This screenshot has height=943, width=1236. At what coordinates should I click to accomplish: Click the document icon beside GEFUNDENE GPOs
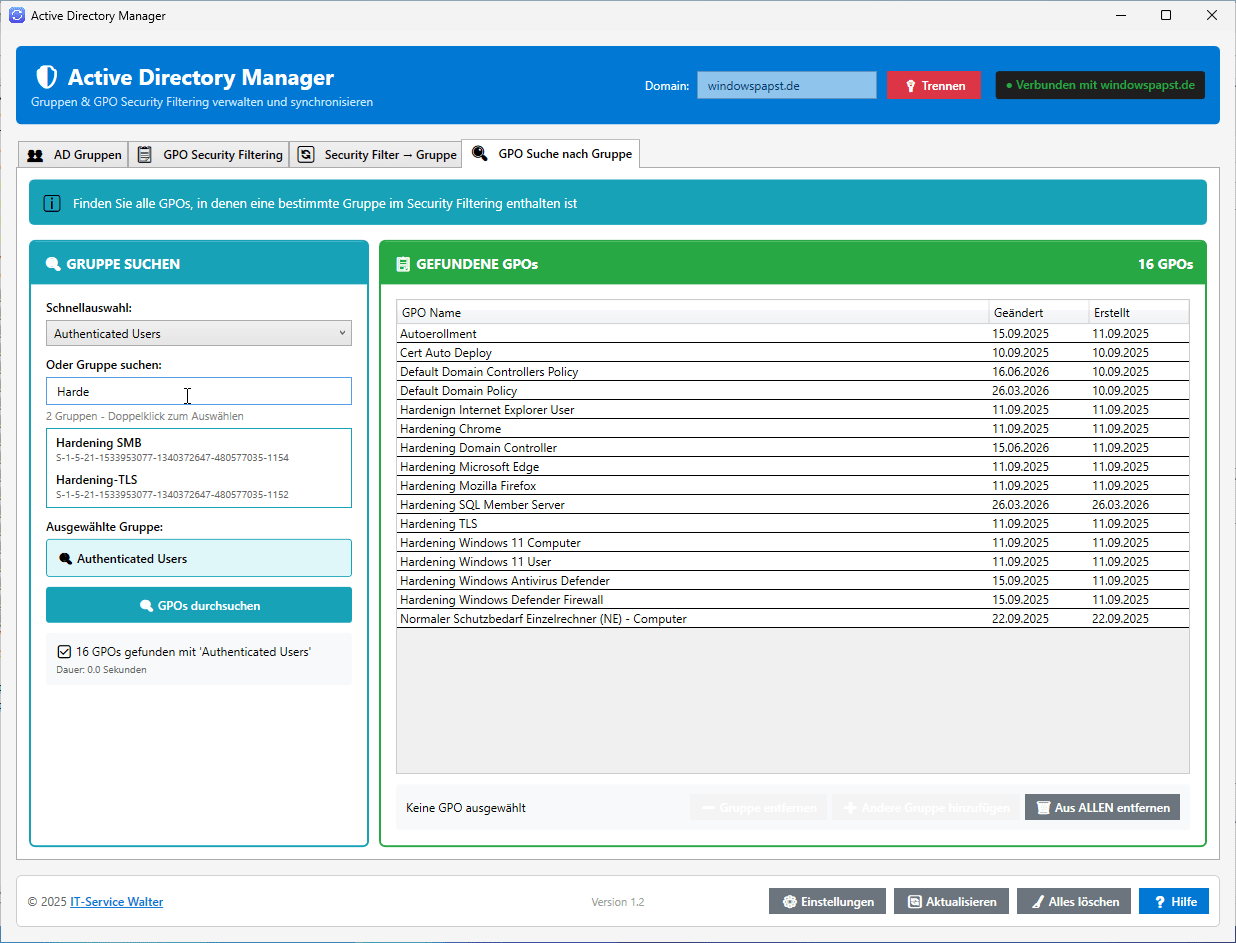(x=402, y=264)
